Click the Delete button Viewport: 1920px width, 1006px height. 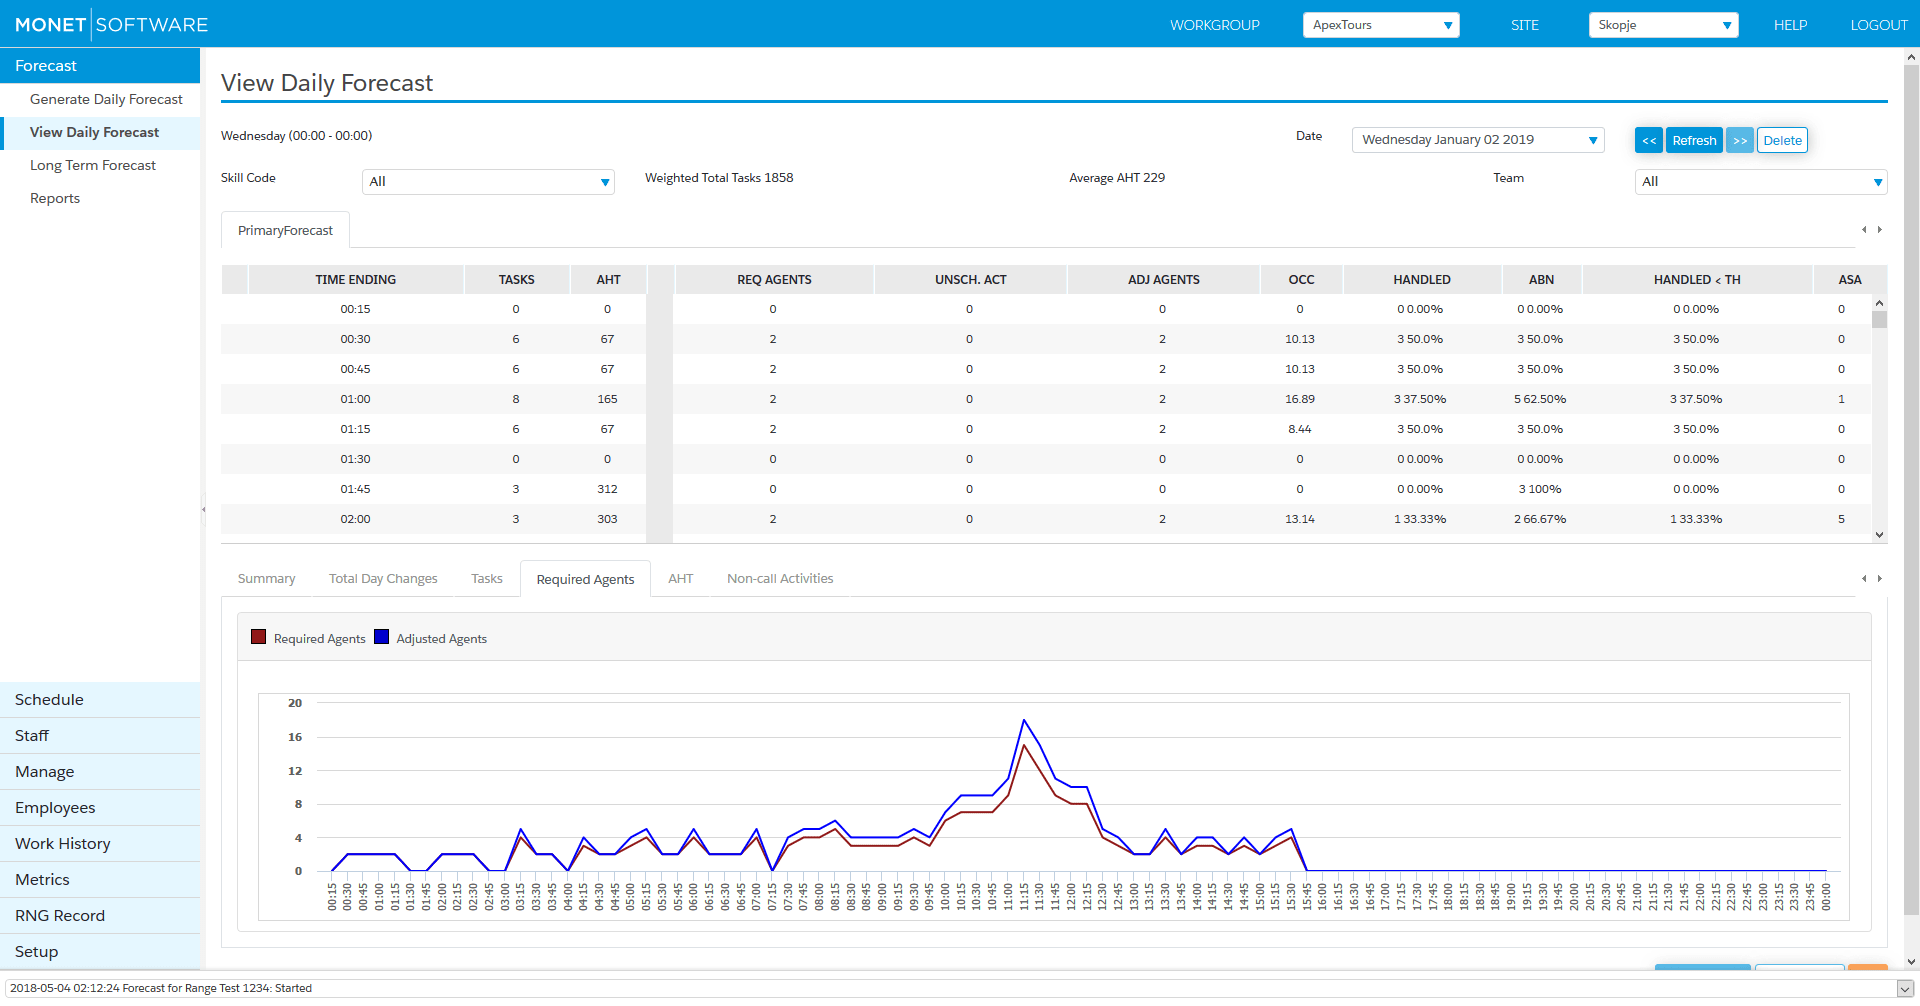[1782, 141]
